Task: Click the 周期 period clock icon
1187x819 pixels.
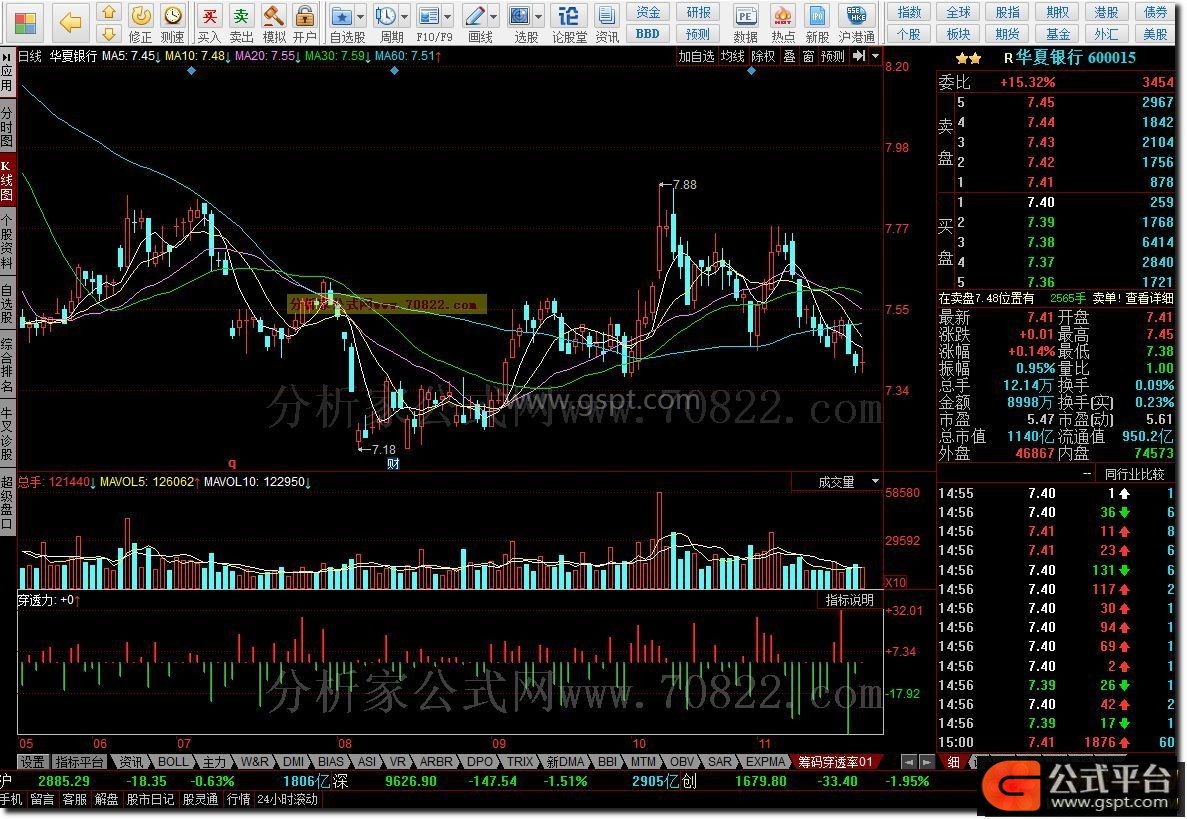Action: (386, 23)
